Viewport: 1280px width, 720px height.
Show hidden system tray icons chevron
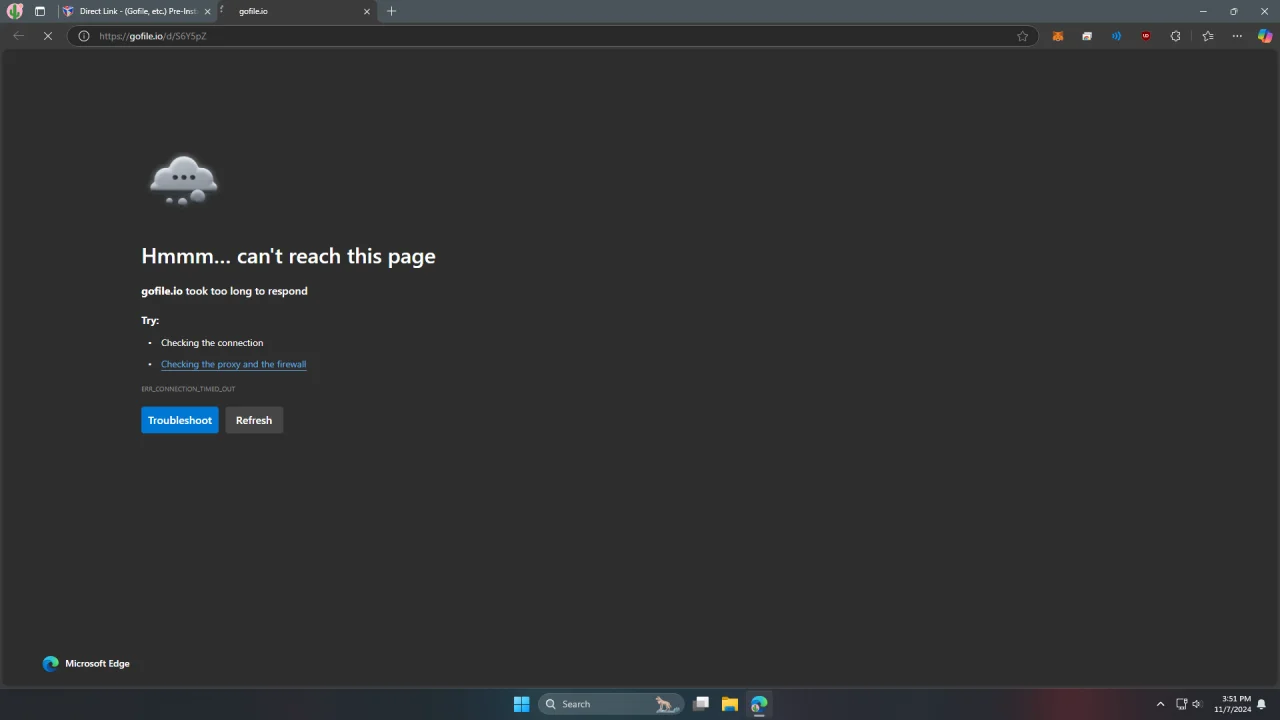coord(1160,704)
